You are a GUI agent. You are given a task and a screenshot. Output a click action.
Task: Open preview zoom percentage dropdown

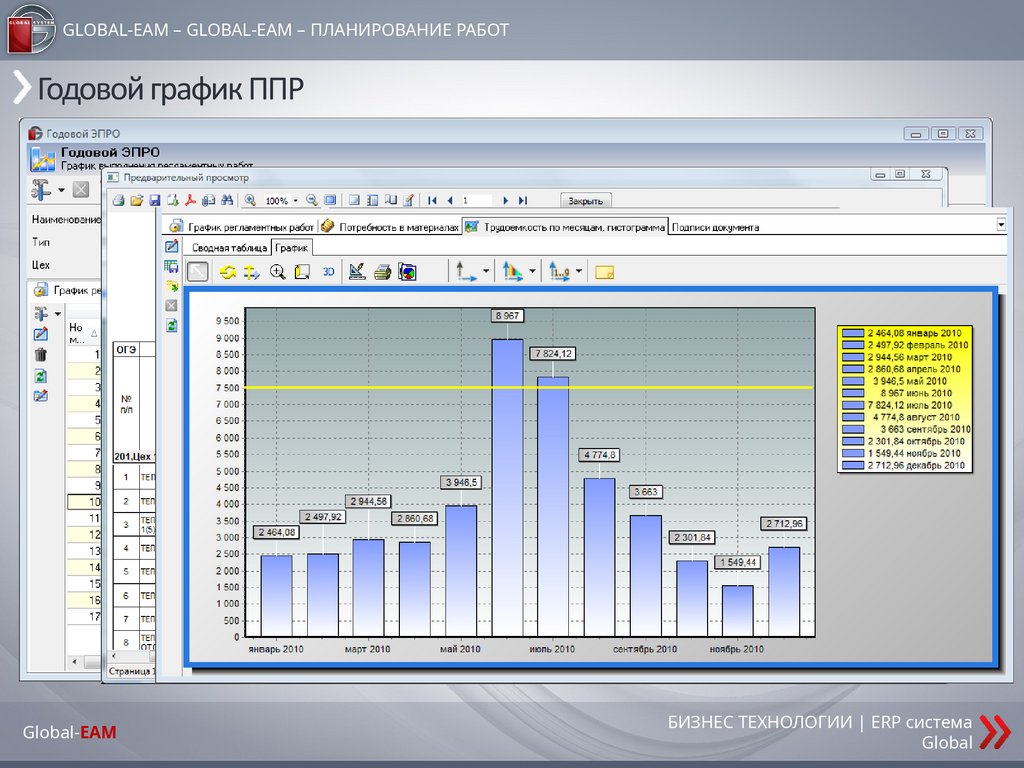(x=295, y=200)
